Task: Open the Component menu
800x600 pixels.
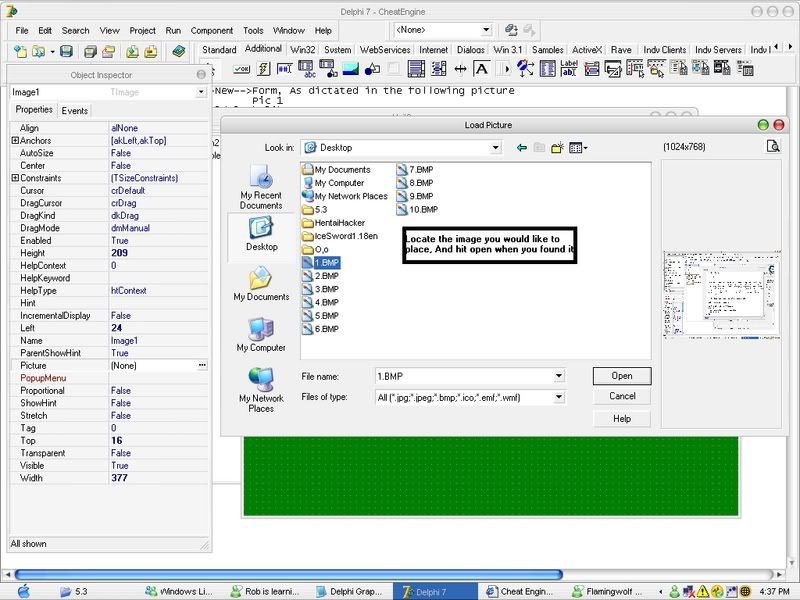Action: coord(214,31)
